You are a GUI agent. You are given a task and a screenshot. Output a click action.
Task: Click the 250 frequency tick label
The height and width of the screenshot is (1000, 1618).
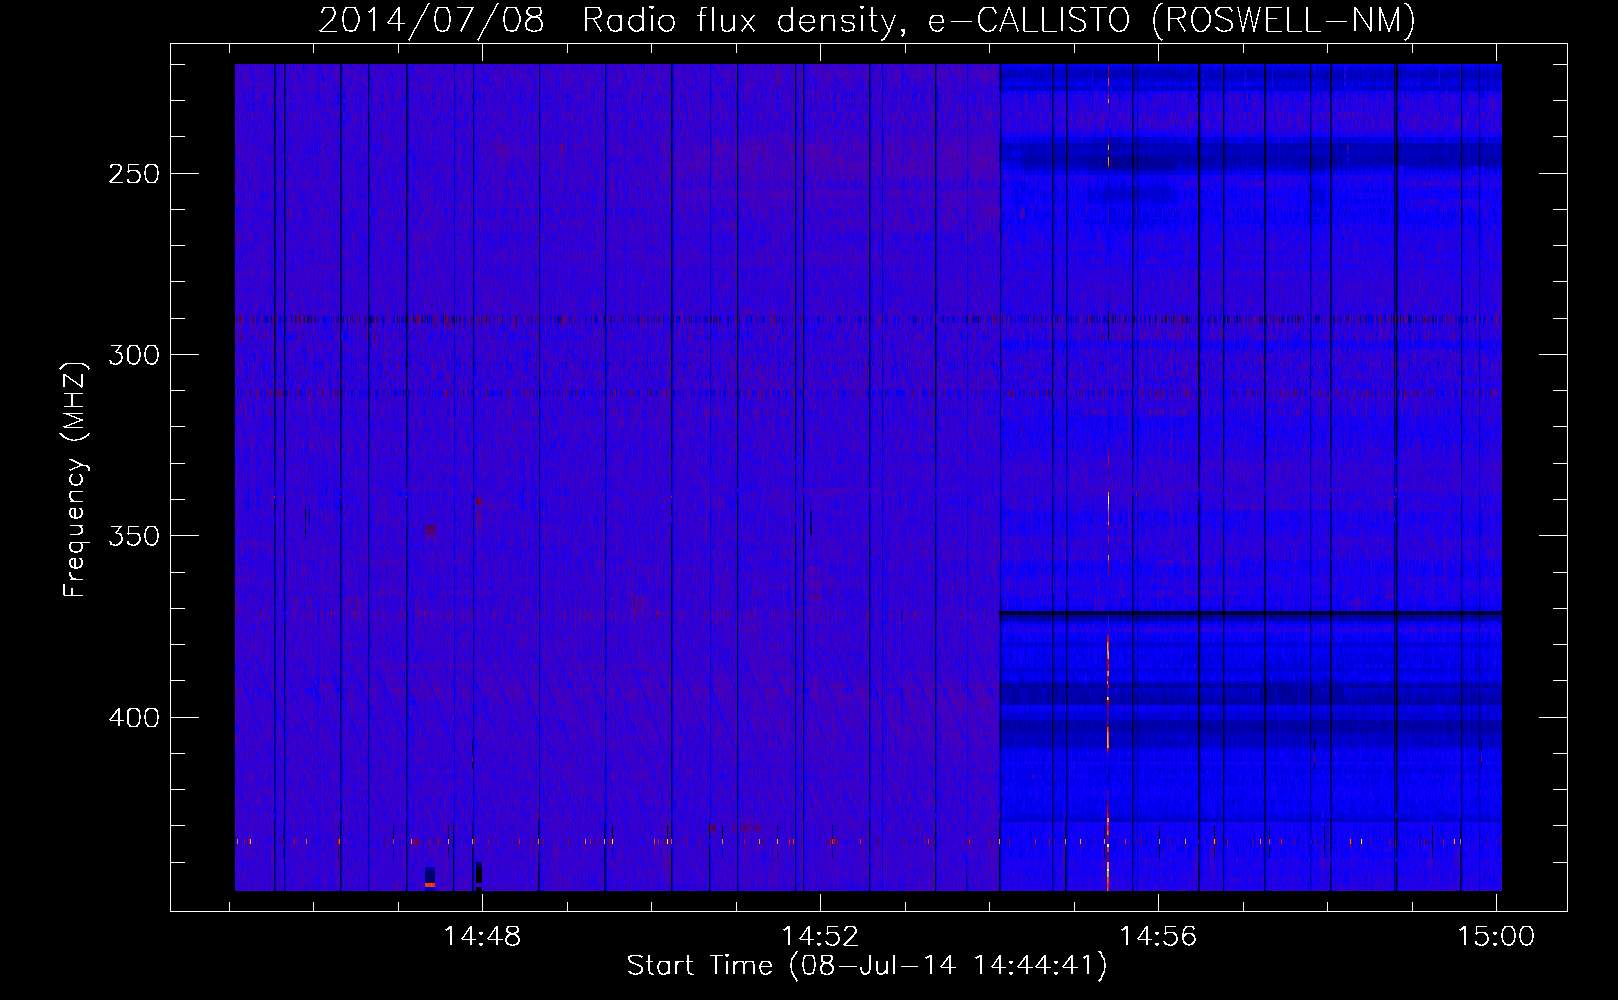tap(134, 174)
